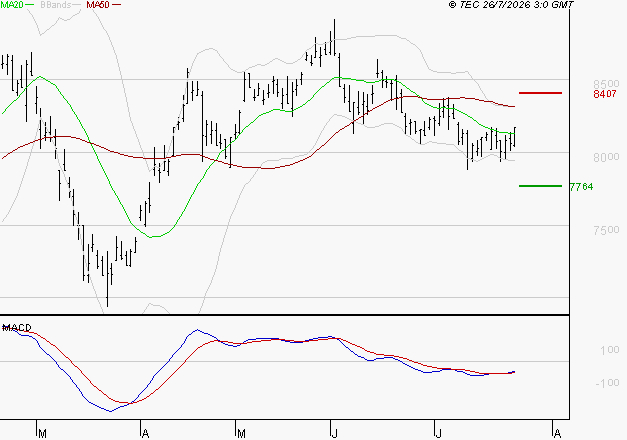Click the MACD -100 axis label

pos(607,383)
